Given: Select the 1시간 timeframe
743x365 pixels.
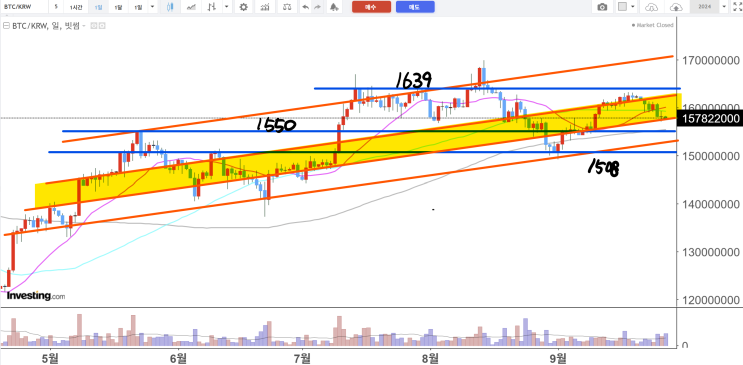Looking at the screenshot, I should (x=75, y=7).
